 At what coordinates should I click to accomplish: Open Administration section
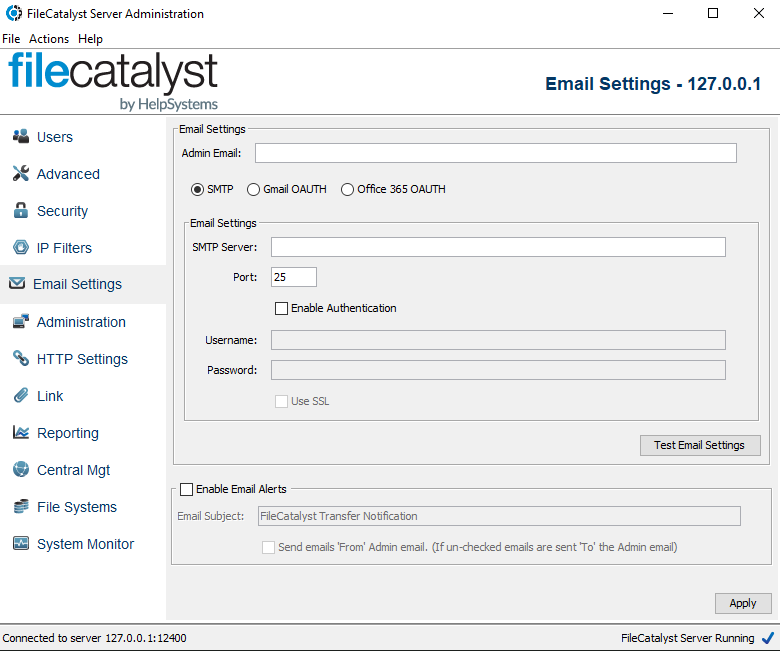tap(81, 322)
